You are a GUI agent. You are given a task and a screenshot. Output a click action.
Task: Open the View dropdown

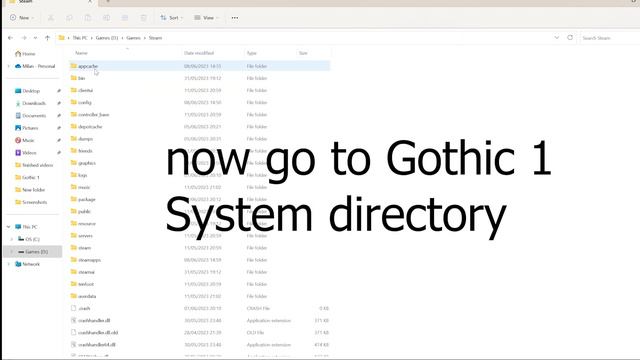207,18
